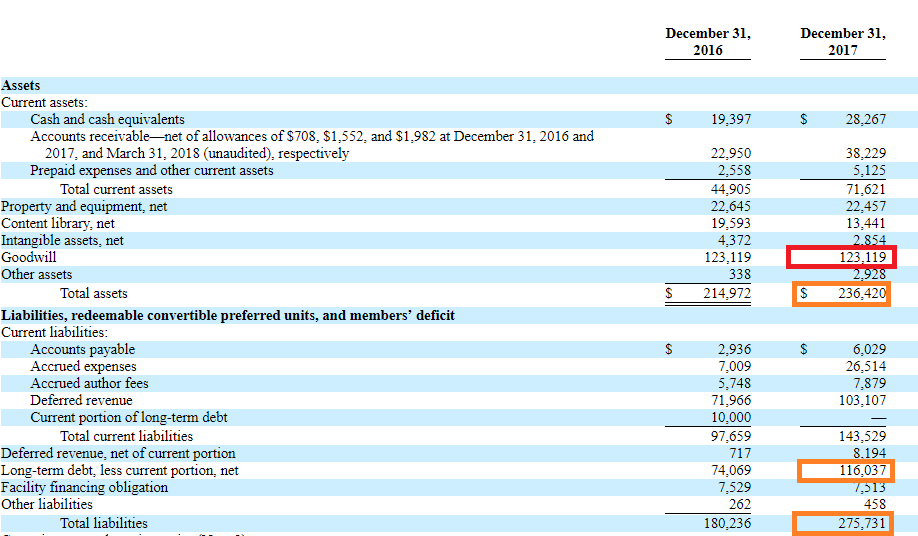Select 2017 content library value 13,441
918x536 pixels.
coord(865,224)
